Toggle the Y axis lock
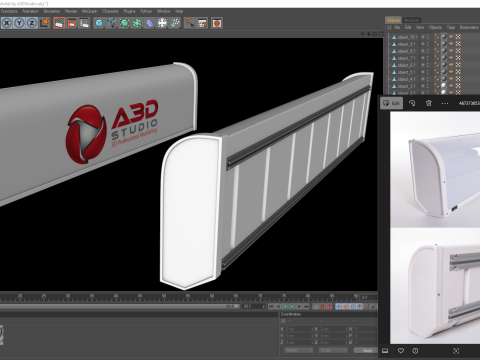Screen dimensions: 480x360 tap(19, 23)
